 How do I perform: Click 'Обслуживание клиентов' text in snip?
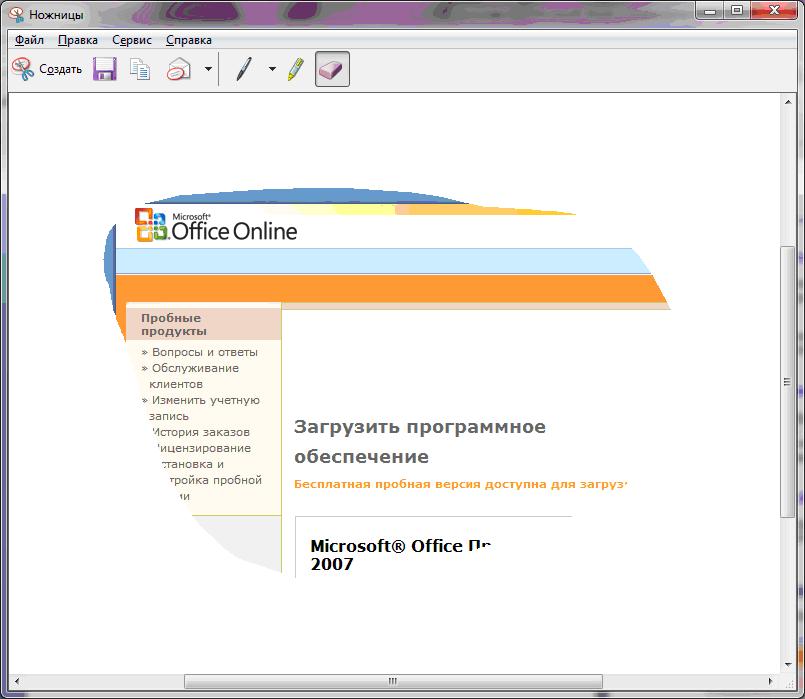pos(194,376)
